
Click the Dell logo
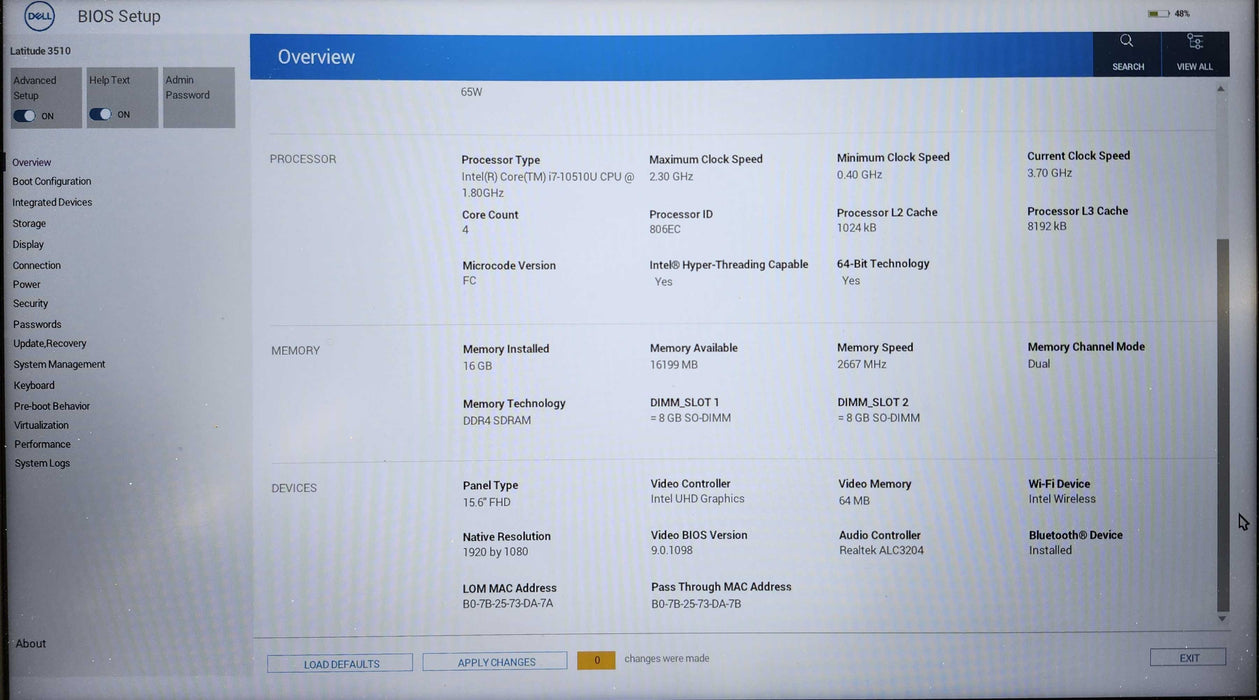(x=38, y=16)
